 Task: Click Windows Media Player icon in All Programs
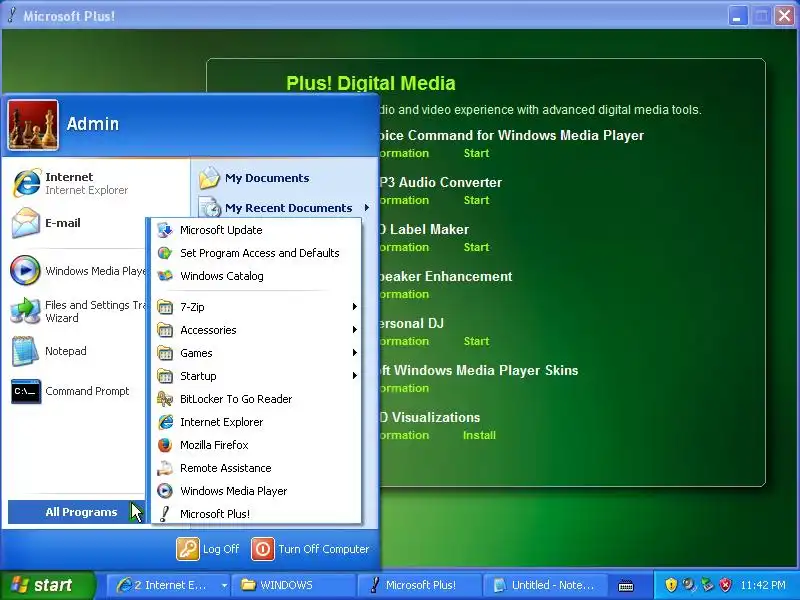coord(165,491)
